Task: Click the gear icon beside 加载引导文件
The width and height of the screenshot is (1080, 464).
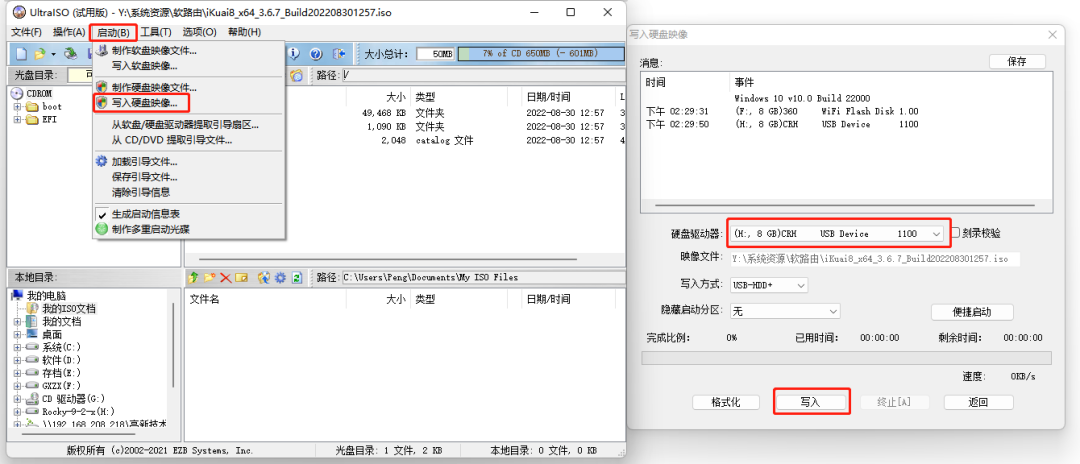Action: pyautogui.click(x=102, y=162)
